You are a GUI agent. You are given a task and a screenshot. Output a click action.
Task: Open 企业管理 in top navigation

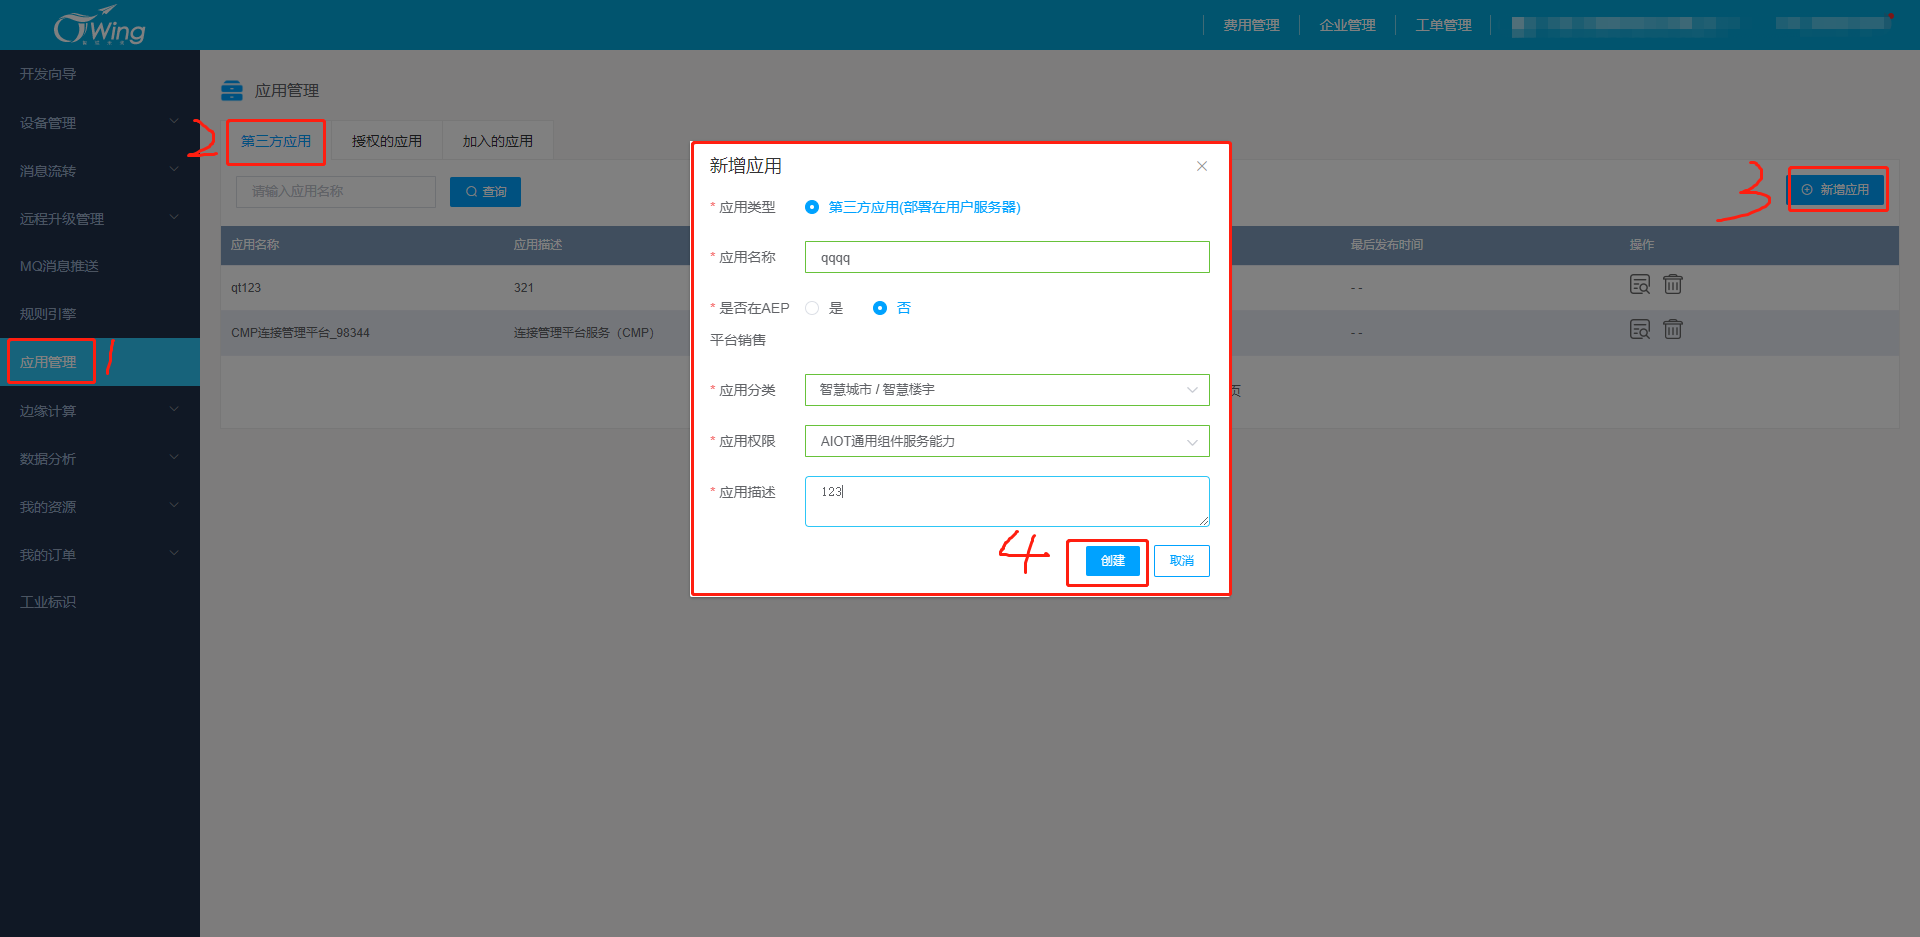[1347, 25]
